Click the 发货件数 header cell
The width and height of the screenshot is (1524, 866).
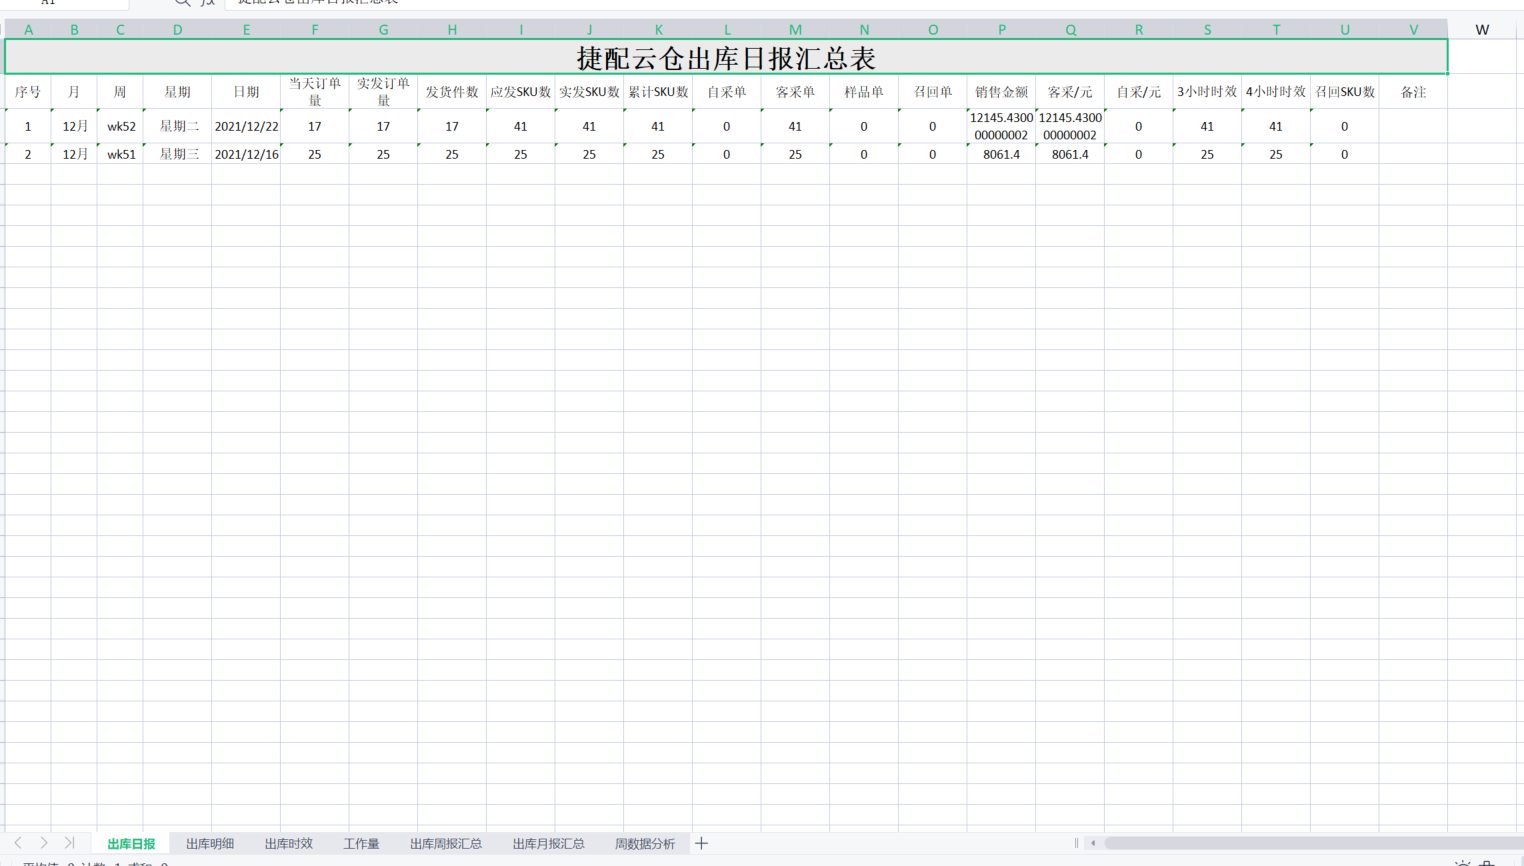coord(452,92)
